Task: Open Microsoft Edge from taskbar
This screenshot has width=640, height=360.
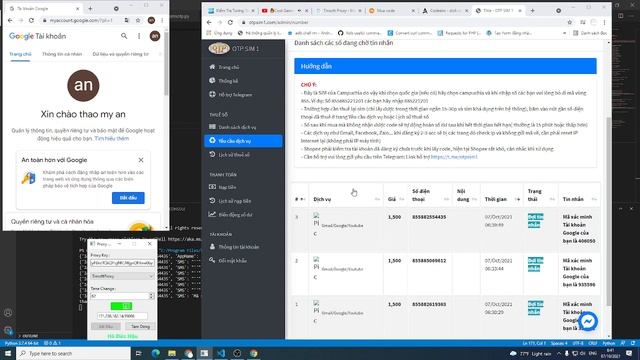Action: pos(156,353)
